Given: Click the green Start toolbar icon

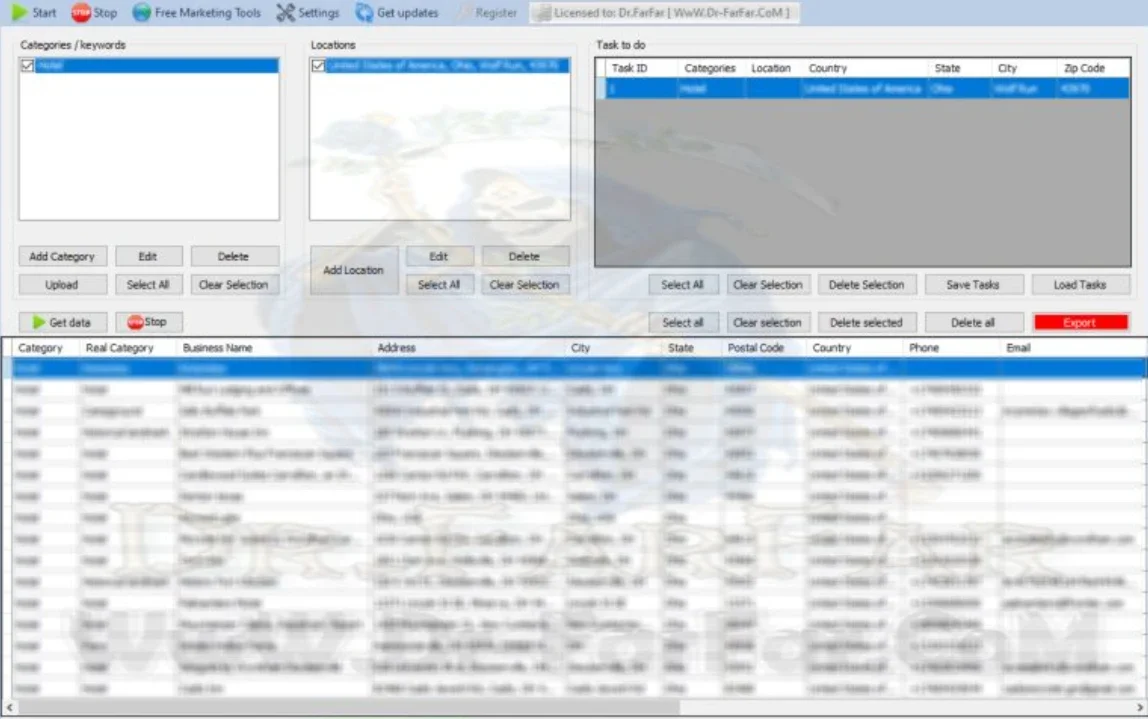Looking at the screenshot, I should (x=20, y=12).
